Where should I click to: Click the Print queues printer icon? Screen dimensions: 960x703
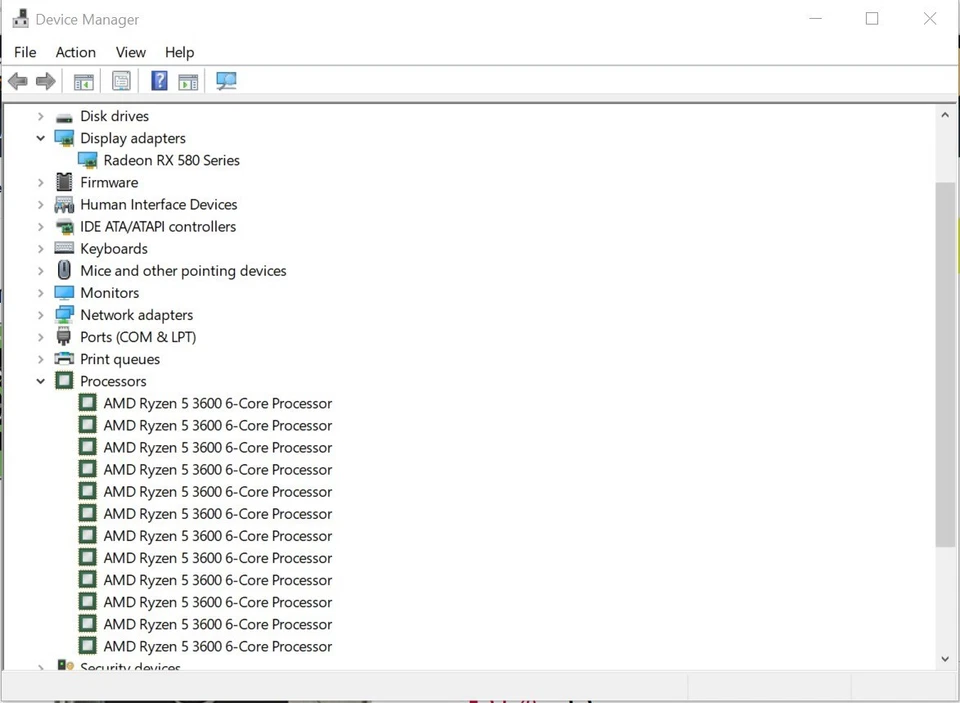pyautogui.click(x=64, y=358)
